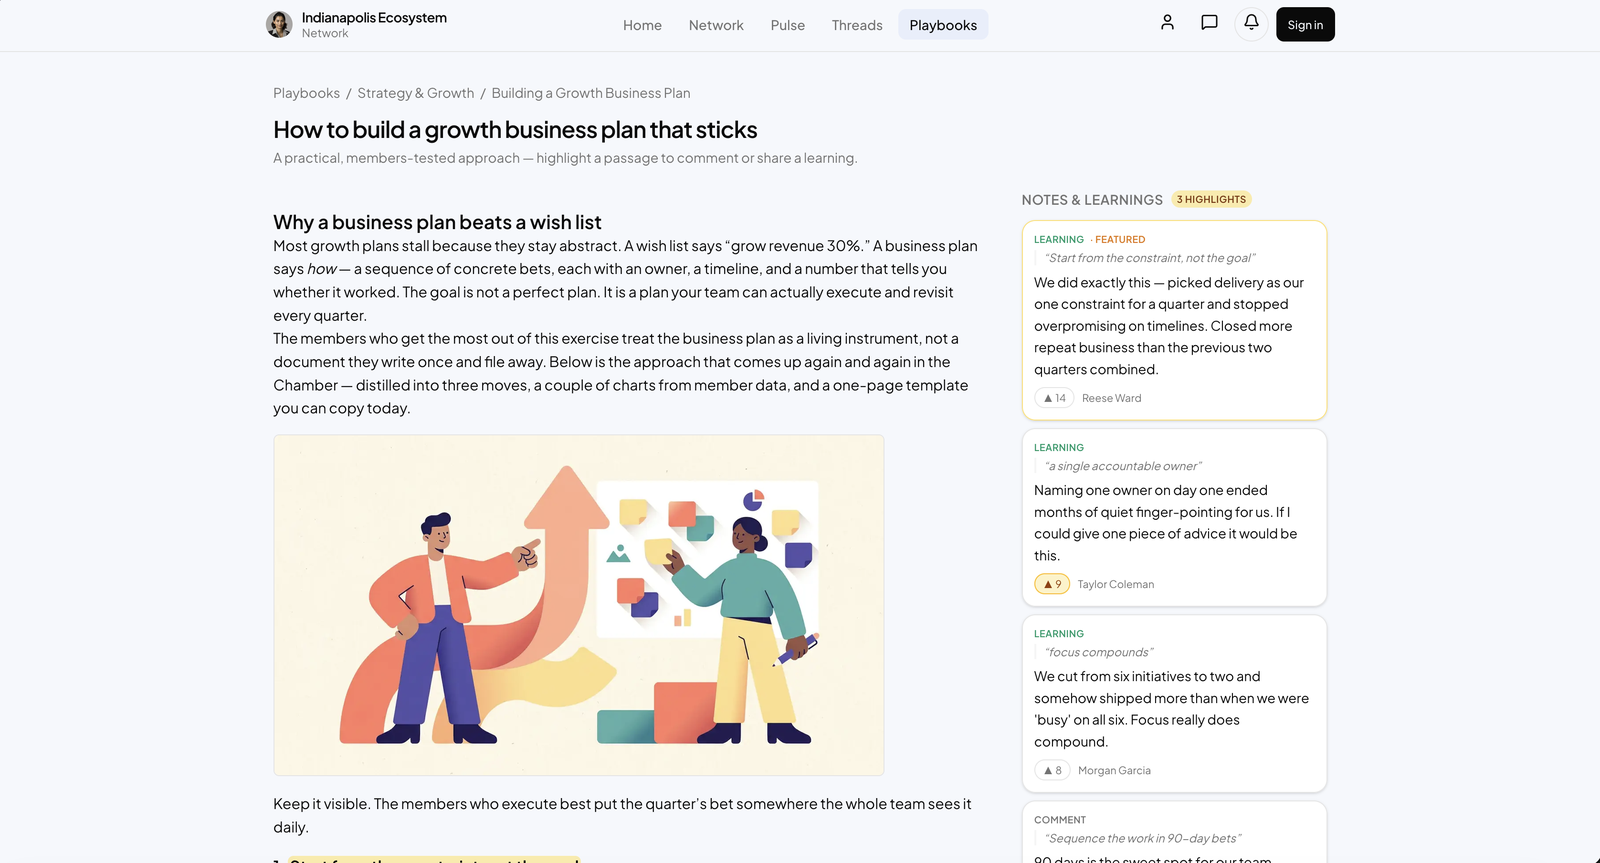
Task: Go to the Home nav item
Action: tap(642, 25)
